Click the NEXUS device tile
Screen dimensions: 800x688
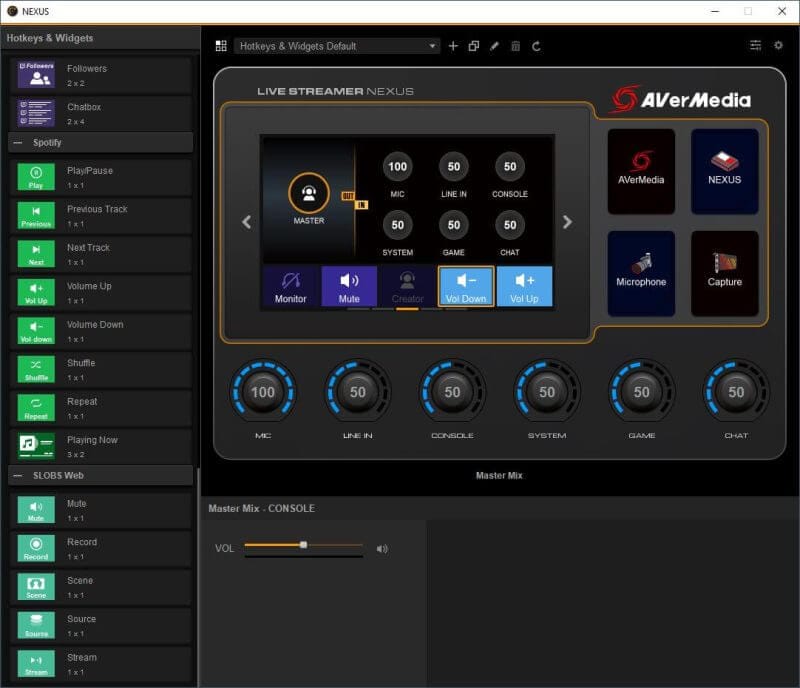[724, 171]
